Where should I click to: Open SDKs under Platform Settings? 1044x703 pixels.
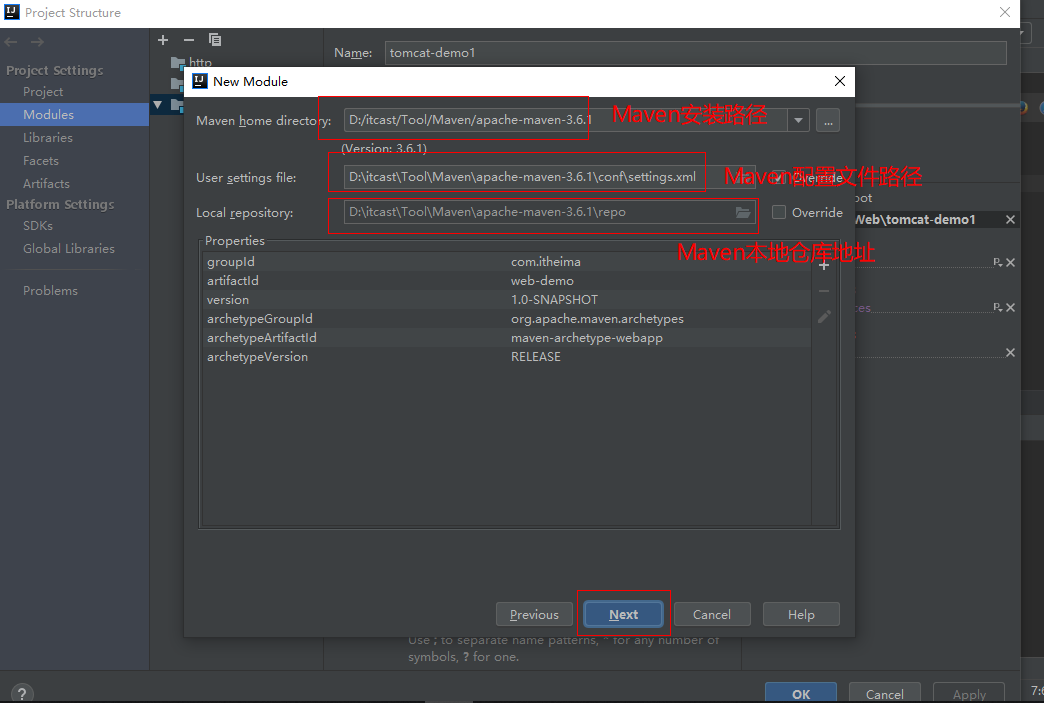[38, 226]
